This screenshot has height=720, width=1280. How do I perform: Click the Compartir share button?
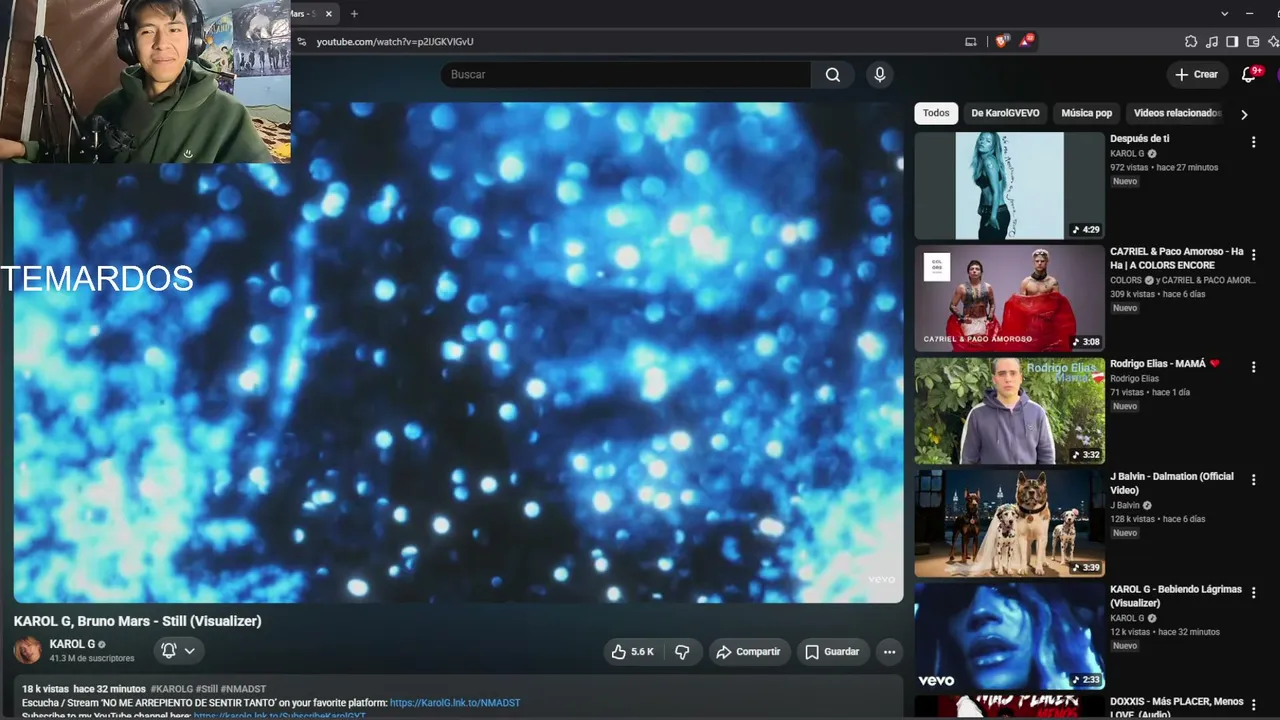(x=749, y=652)
